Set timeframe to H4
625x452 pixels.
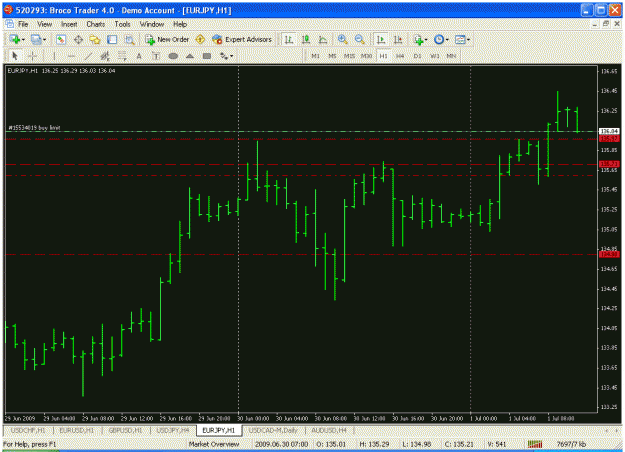400,56
